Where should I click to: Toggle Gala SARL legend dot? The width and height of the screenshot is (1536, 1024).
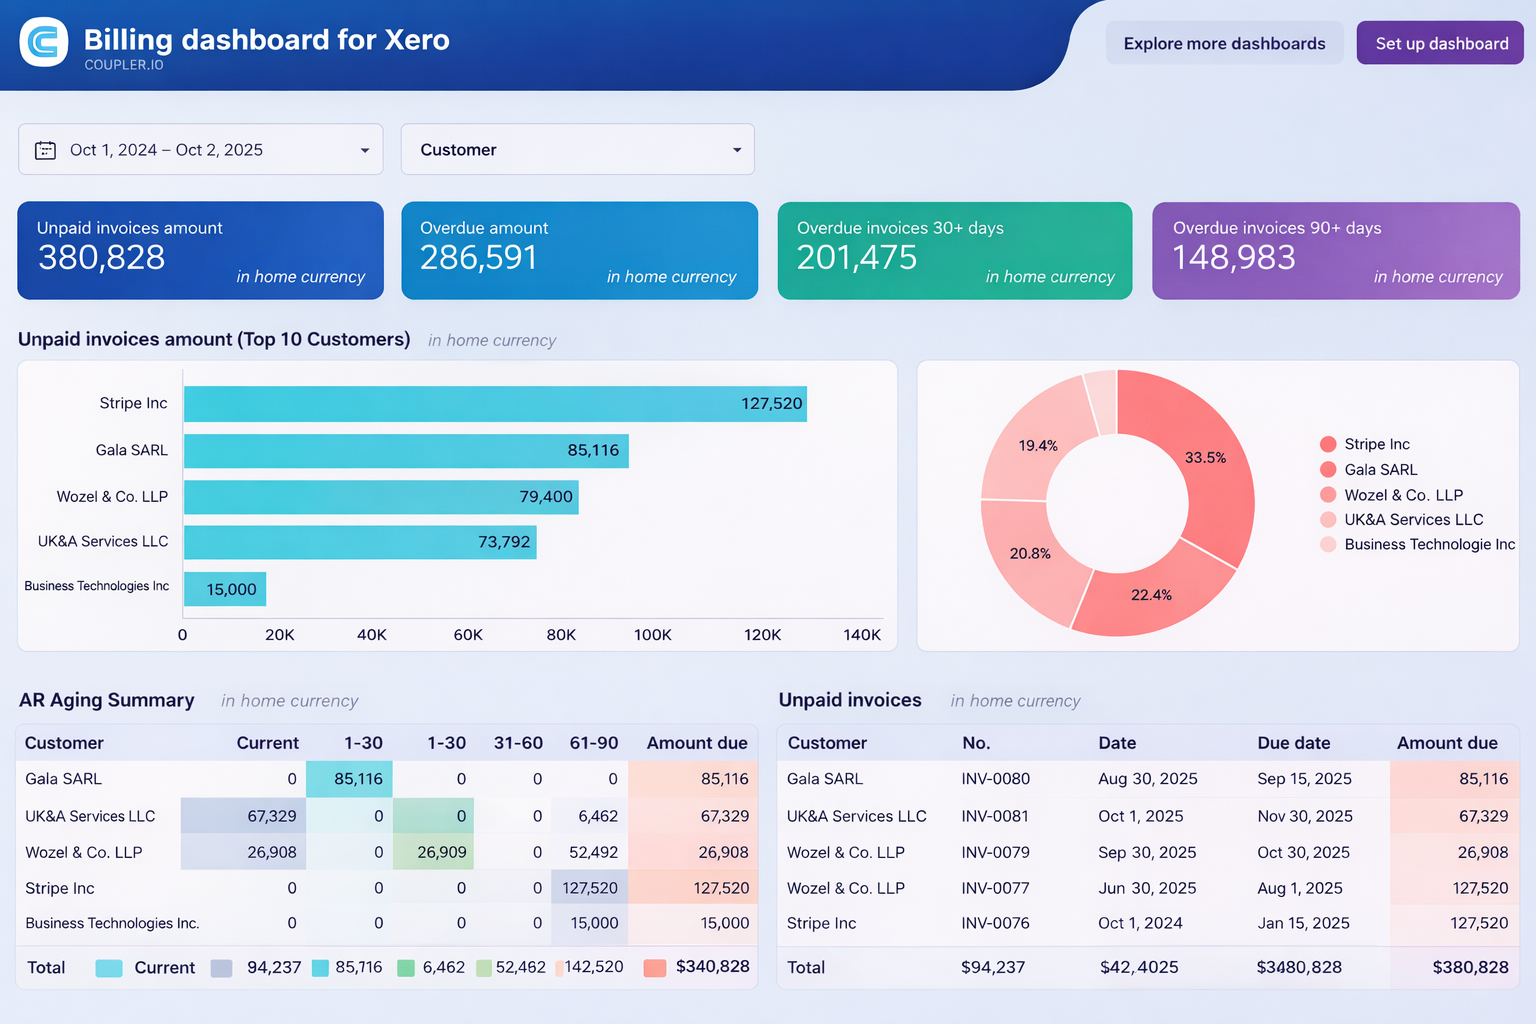pyautogui.click(x=1328, y=470)
